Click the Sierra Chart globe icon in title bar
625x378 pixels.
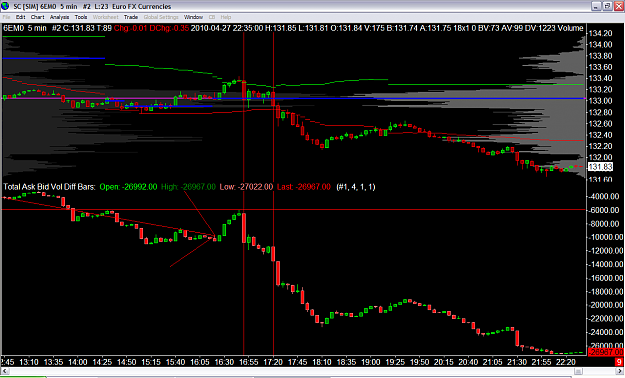tap(5, 6)
